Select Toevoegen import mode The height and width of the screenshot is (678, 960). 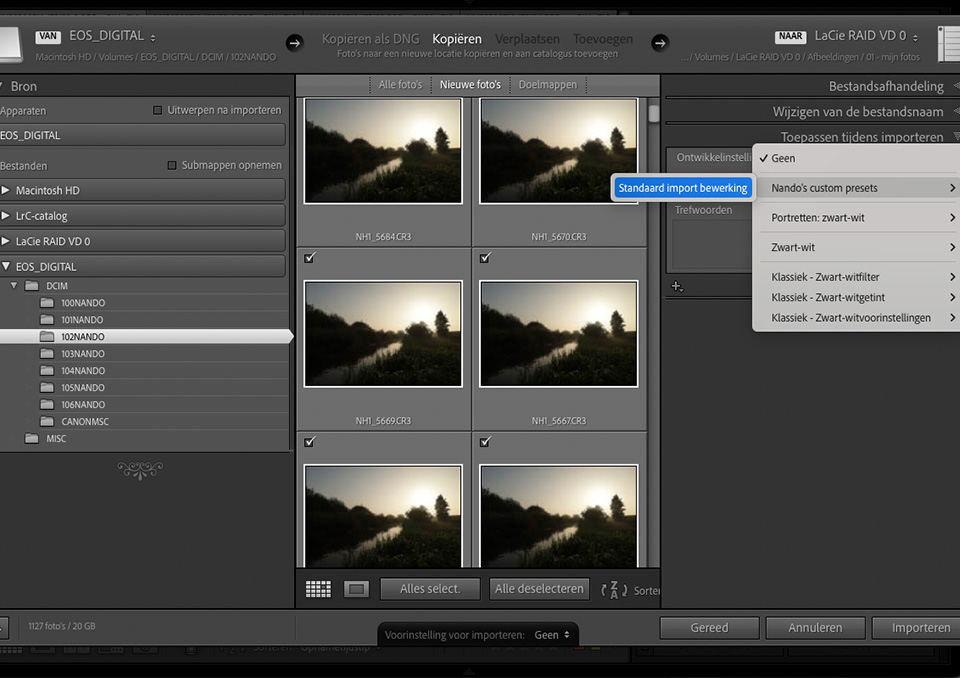pyautogui.click(x=603, y=39)
